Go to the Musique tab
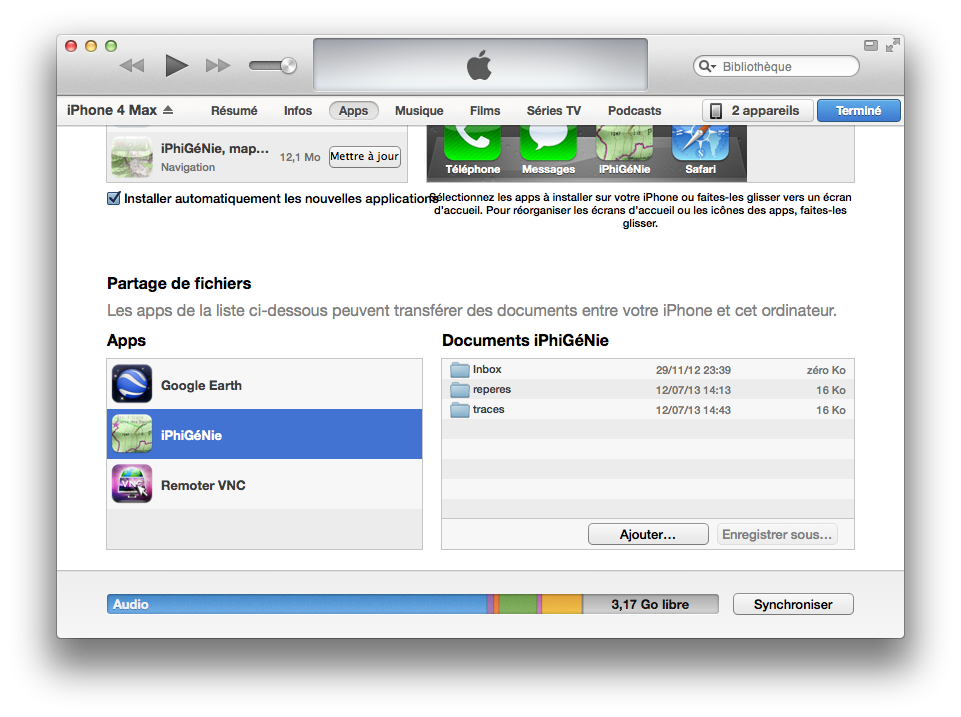This screenshot has height=717, width=961. pyautogui.click(x=419, y=111)
